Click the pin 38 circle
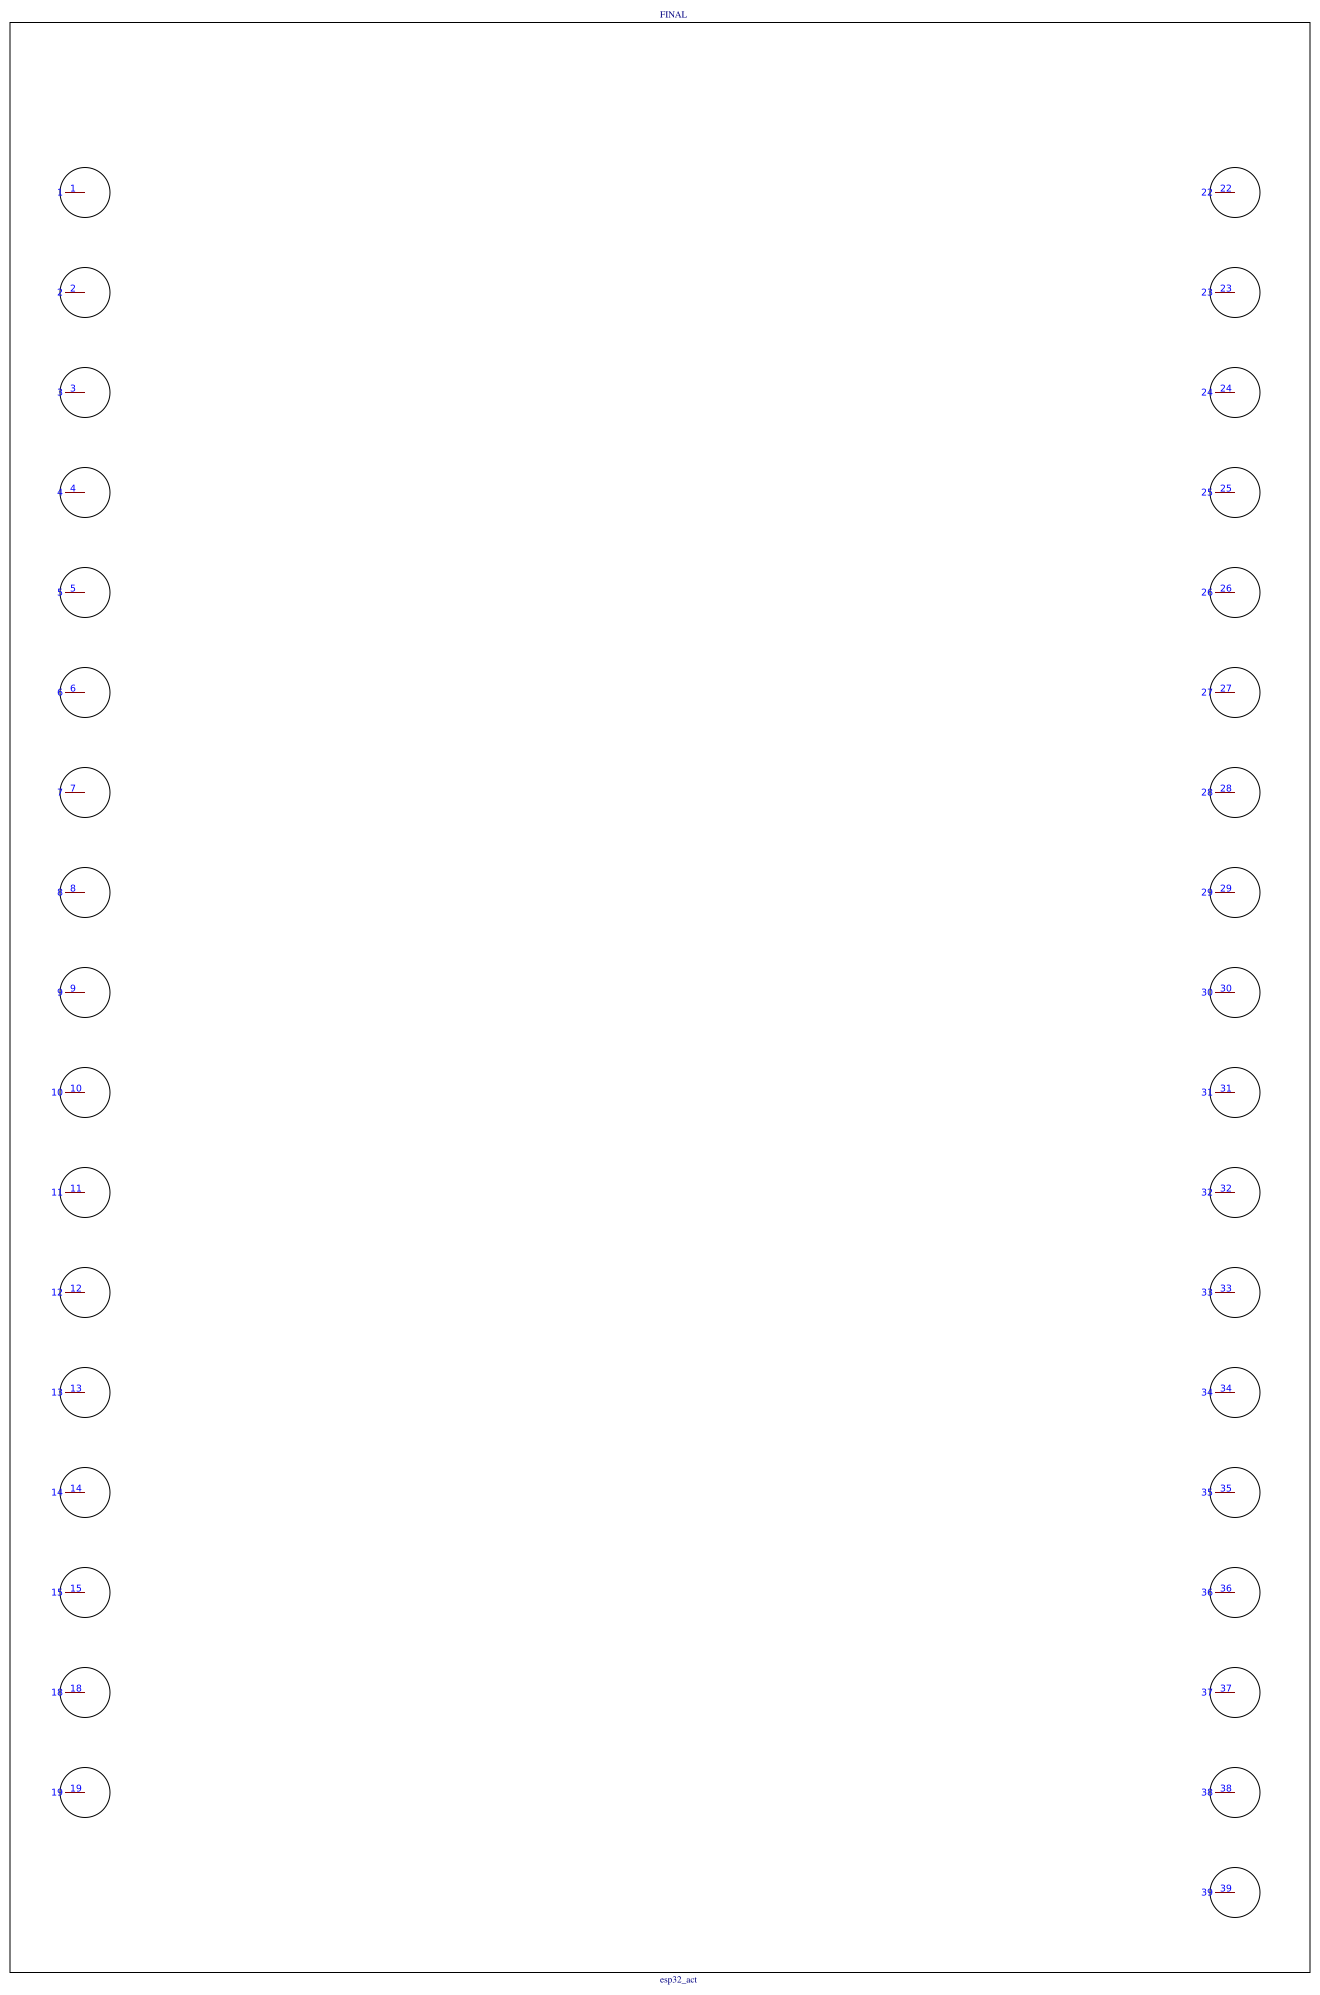The width and height of the screenshot is (1320, 1995). pos(1235,1792)
